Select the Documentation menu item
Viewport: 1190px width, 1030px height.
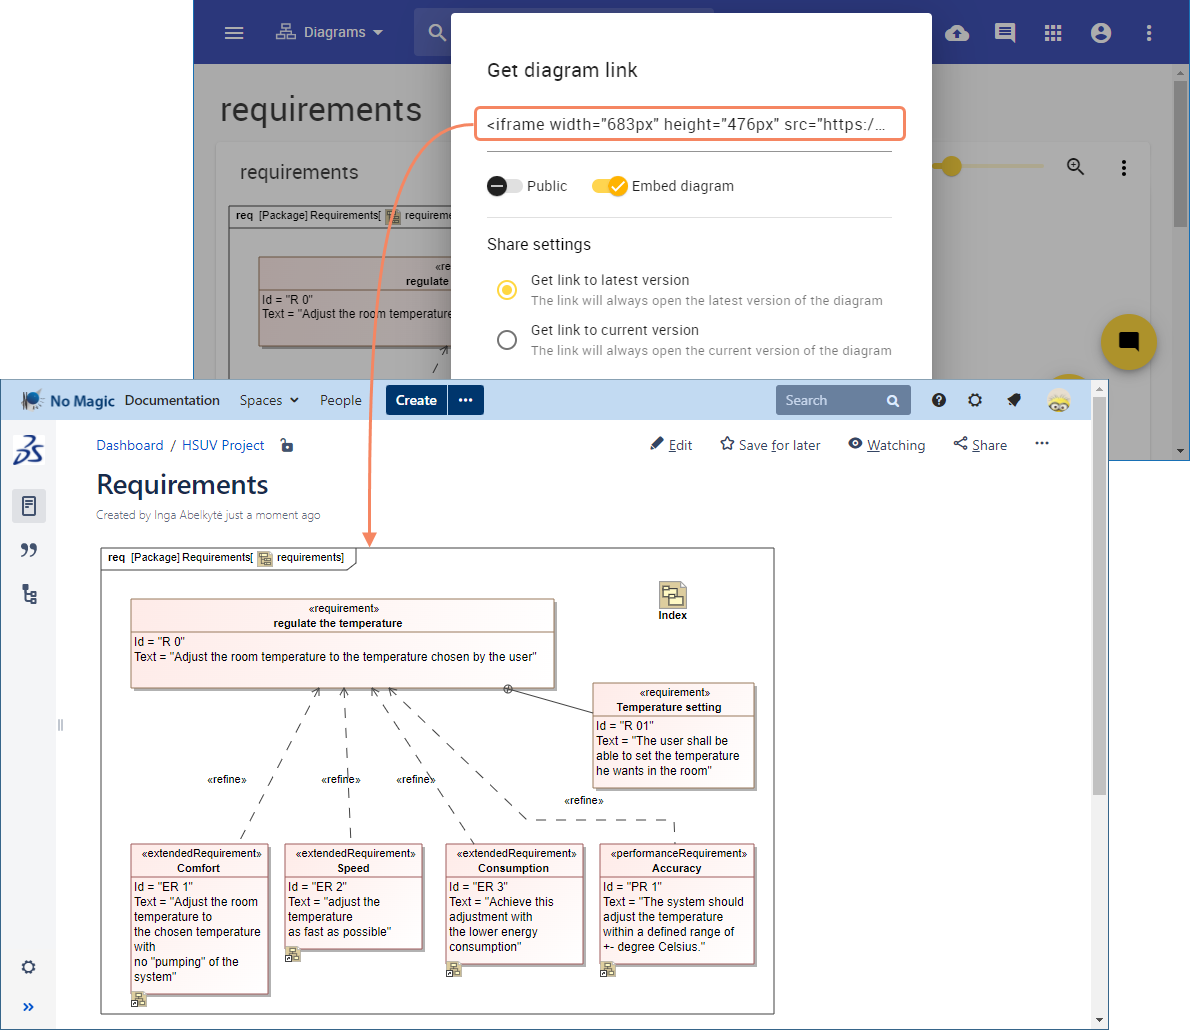(172, 400)
